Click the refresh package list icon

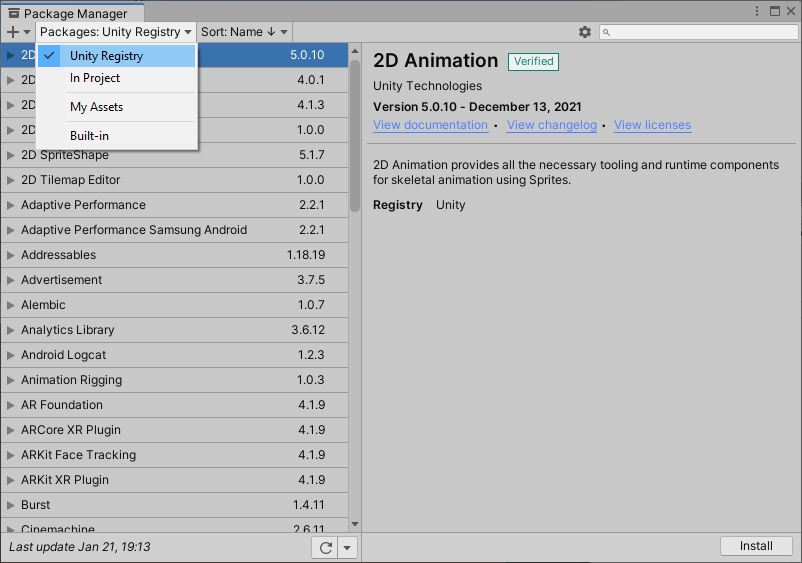click(x=324, y=547)
